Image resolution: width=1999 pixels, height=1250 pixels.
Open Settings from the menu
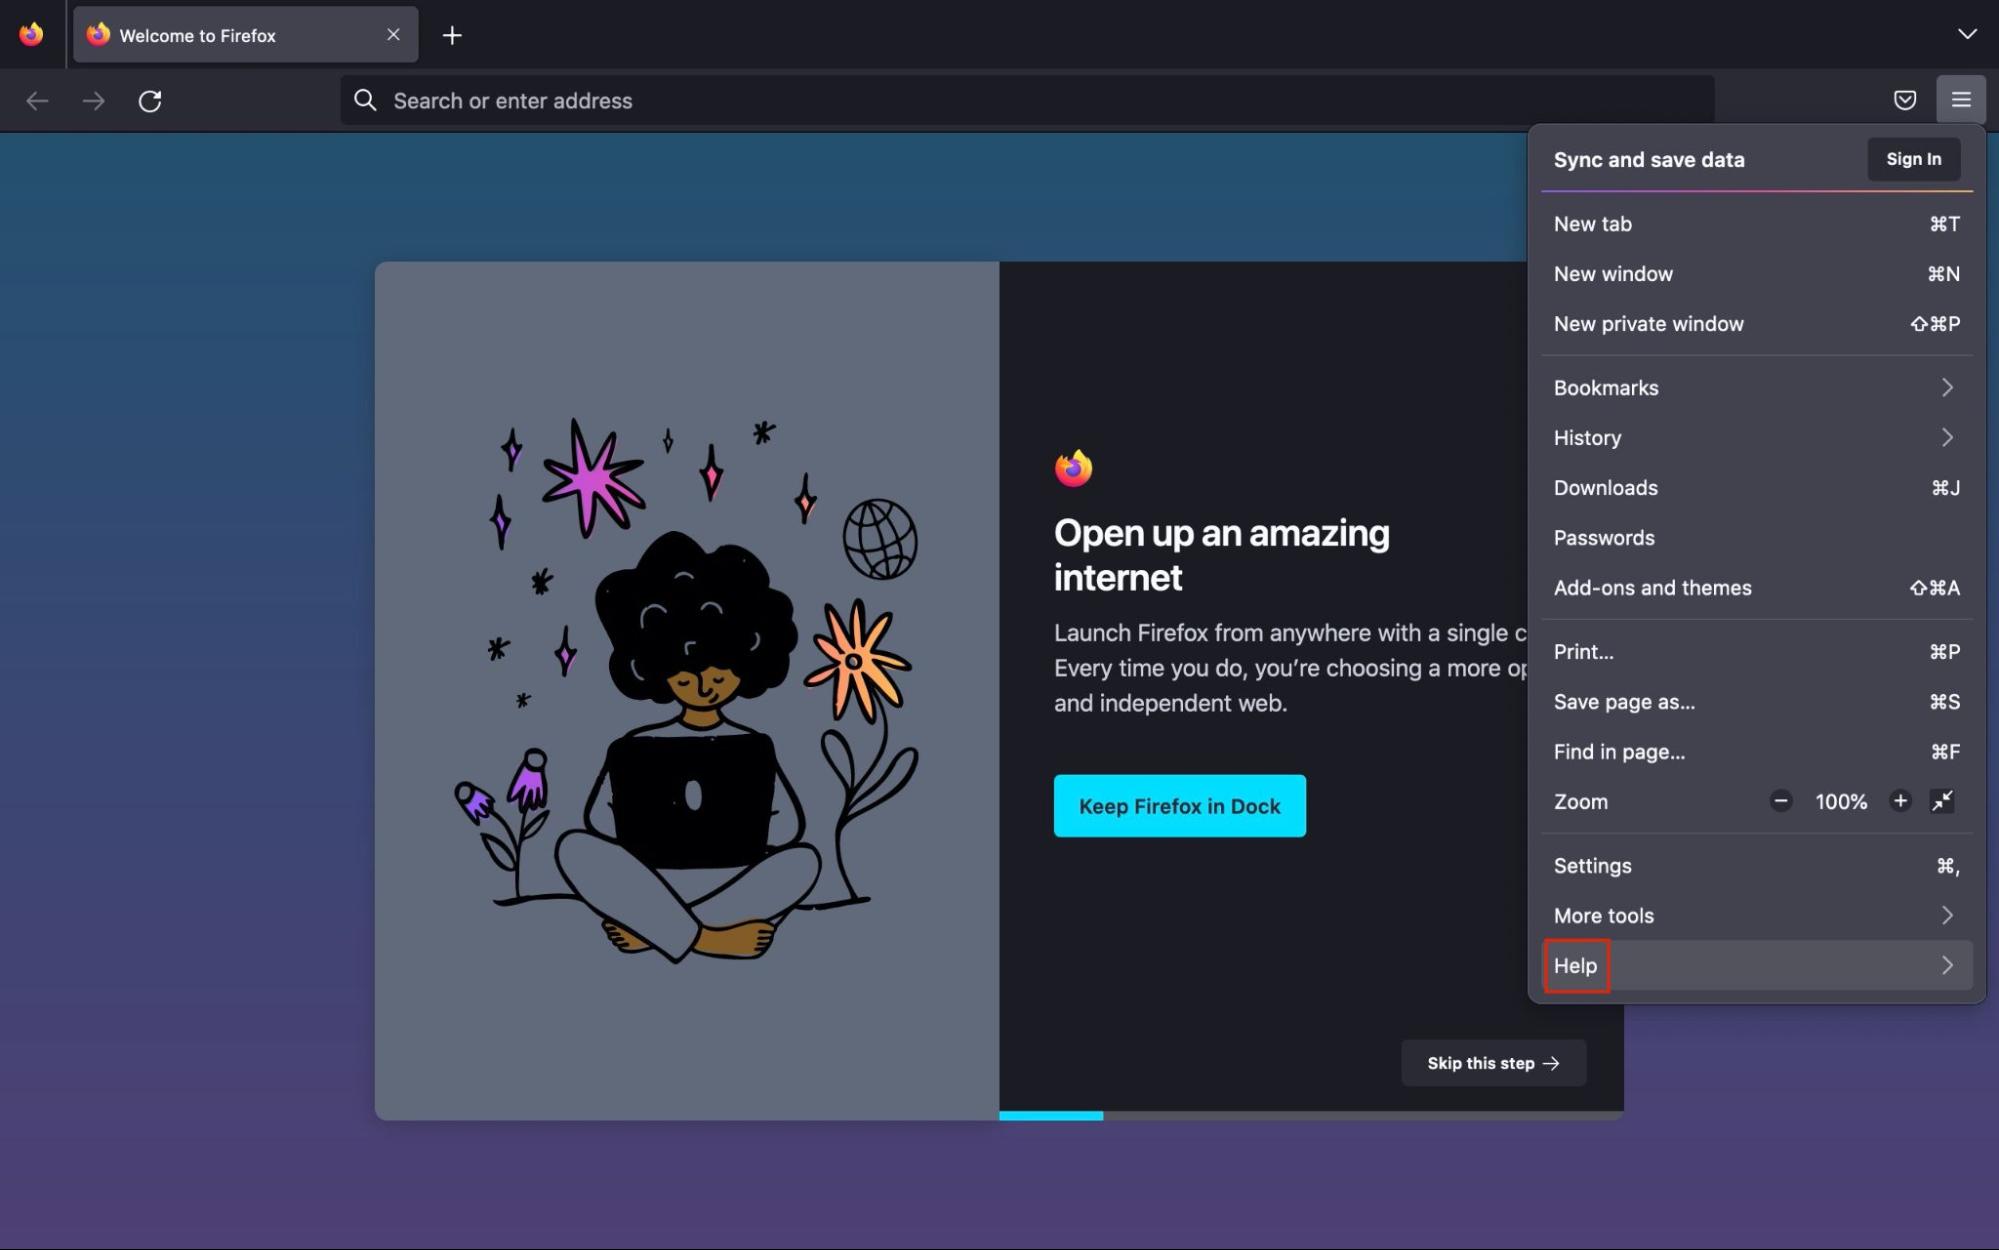pyautogui.click(x=1757, y=866)
